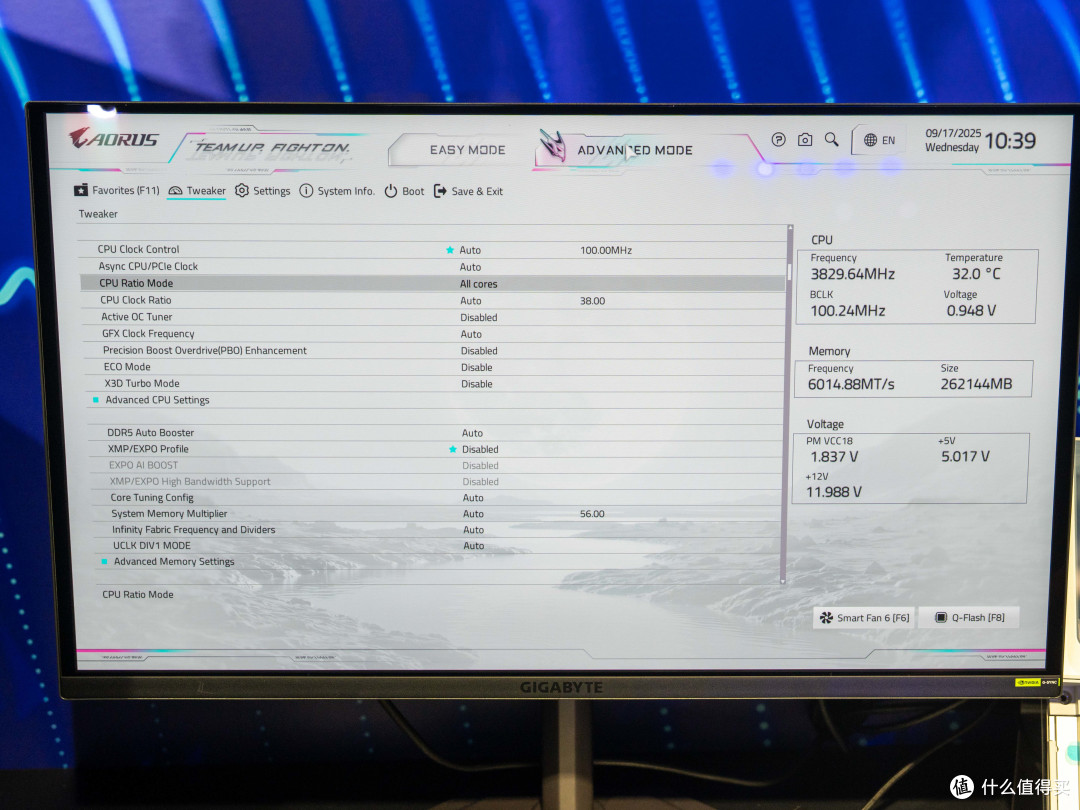Click the AORUS logo
Screen dimensions: 1080x810
coord(114,140)
